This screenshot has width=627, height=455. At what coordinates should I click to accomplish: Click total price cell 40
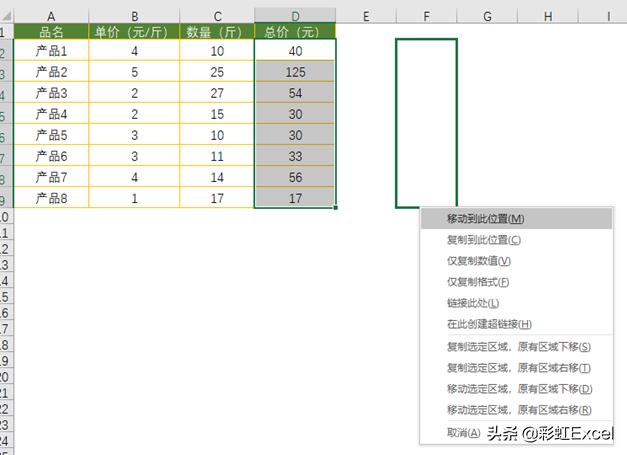click(295, 51)
